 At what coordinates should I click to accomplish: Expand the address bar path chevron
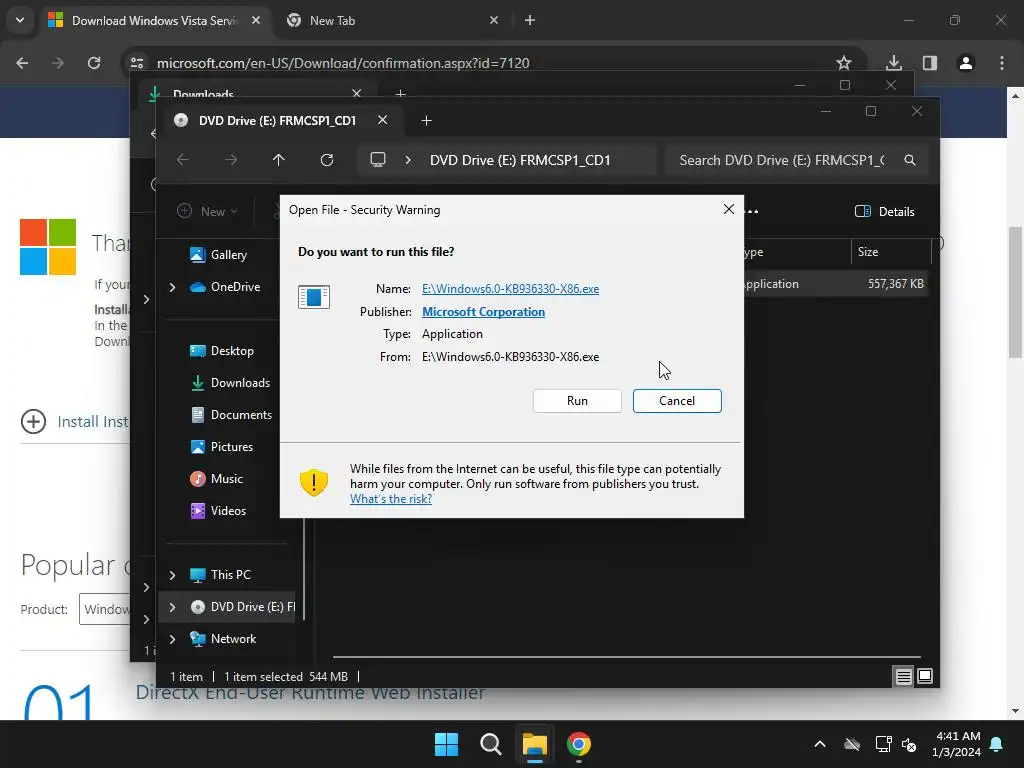click(x=408, y=160)
